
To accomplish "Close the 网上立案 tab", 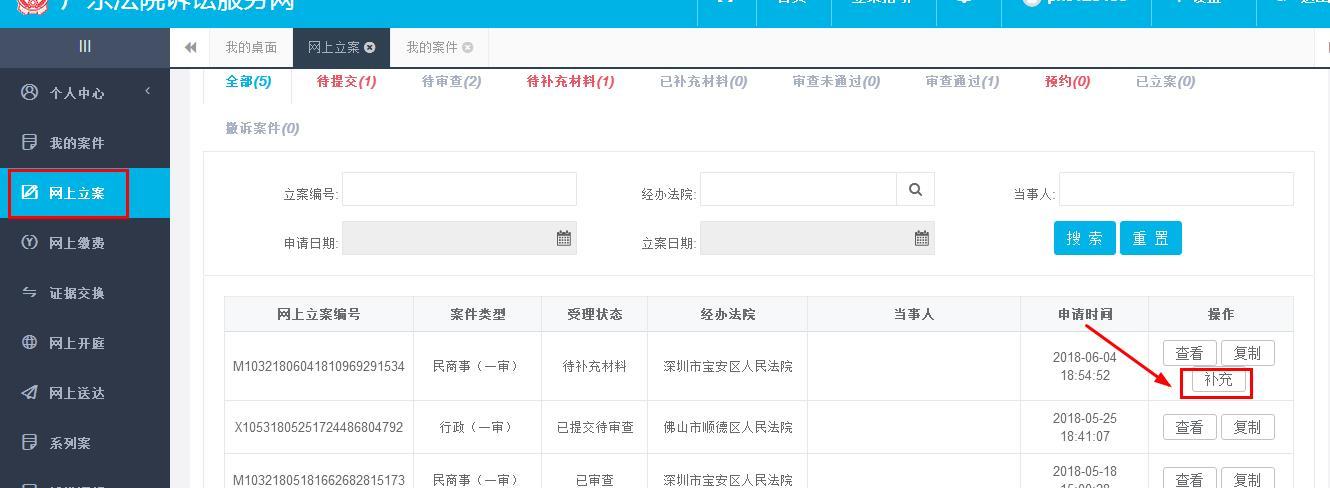I will click(370, 47).
